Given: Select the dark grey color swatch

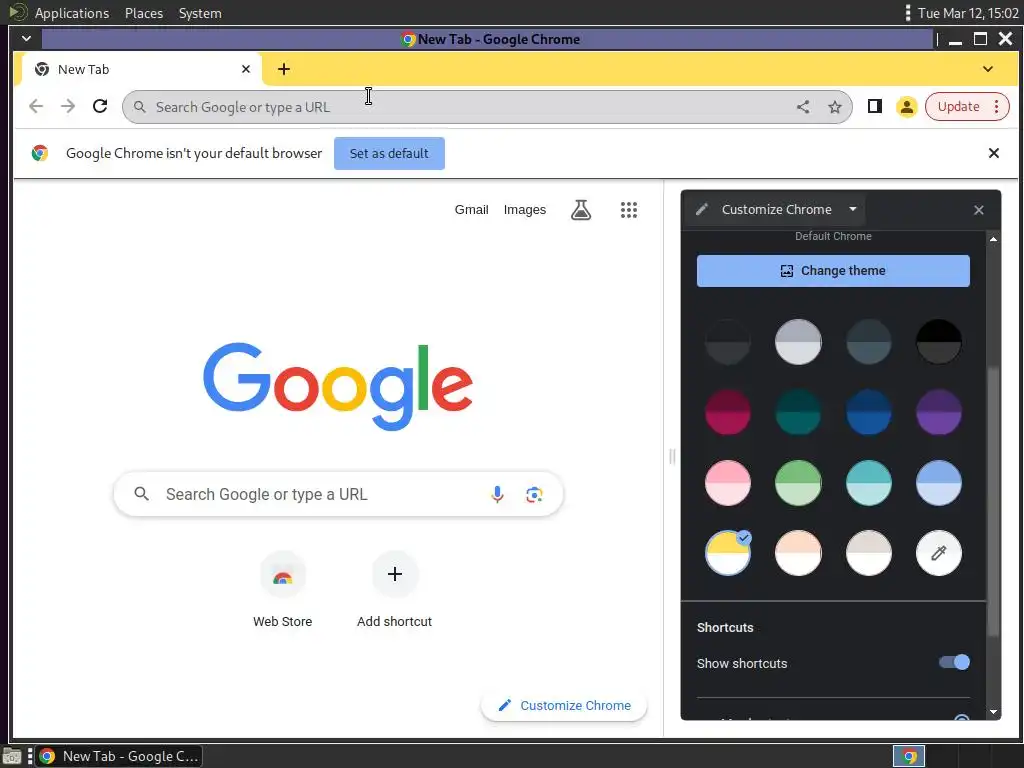Looking at the screenshot, I should [728, 342].
